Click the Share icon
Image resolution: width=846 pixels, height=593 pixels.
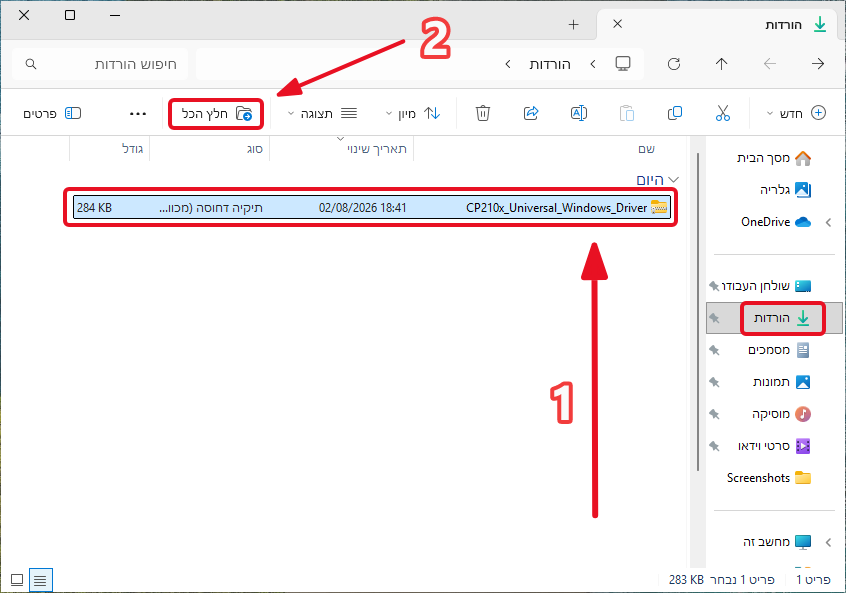click(x=531, y=113)
